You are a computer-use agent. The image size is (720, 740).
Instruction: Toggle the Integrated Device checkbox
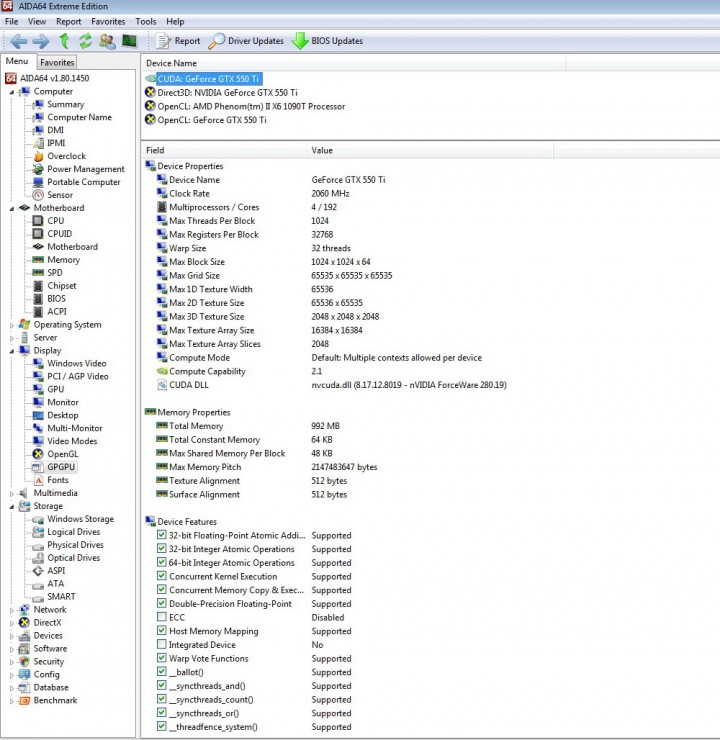pyautogui.click(x=161, y=644)
